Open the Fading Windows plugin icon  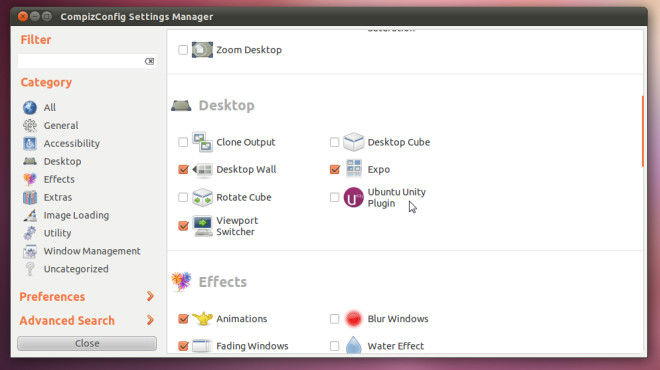[202, 346]
